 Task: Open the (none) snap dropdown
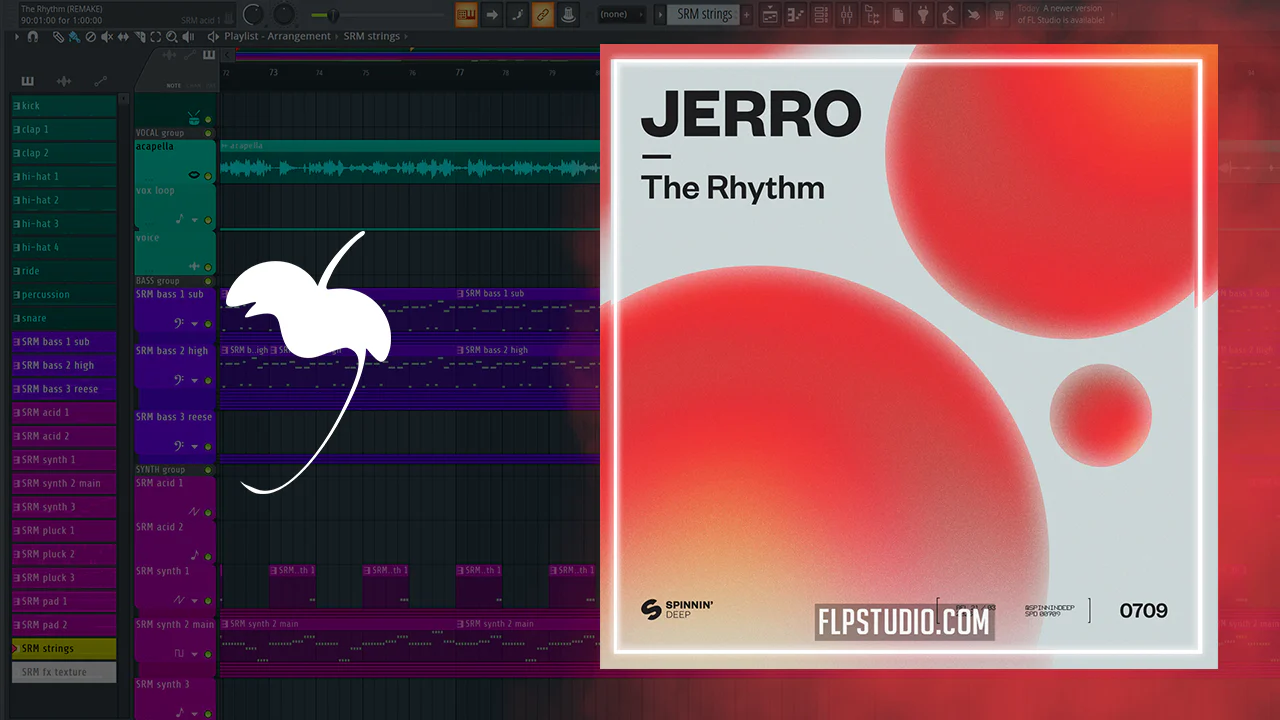coord(620,15)
